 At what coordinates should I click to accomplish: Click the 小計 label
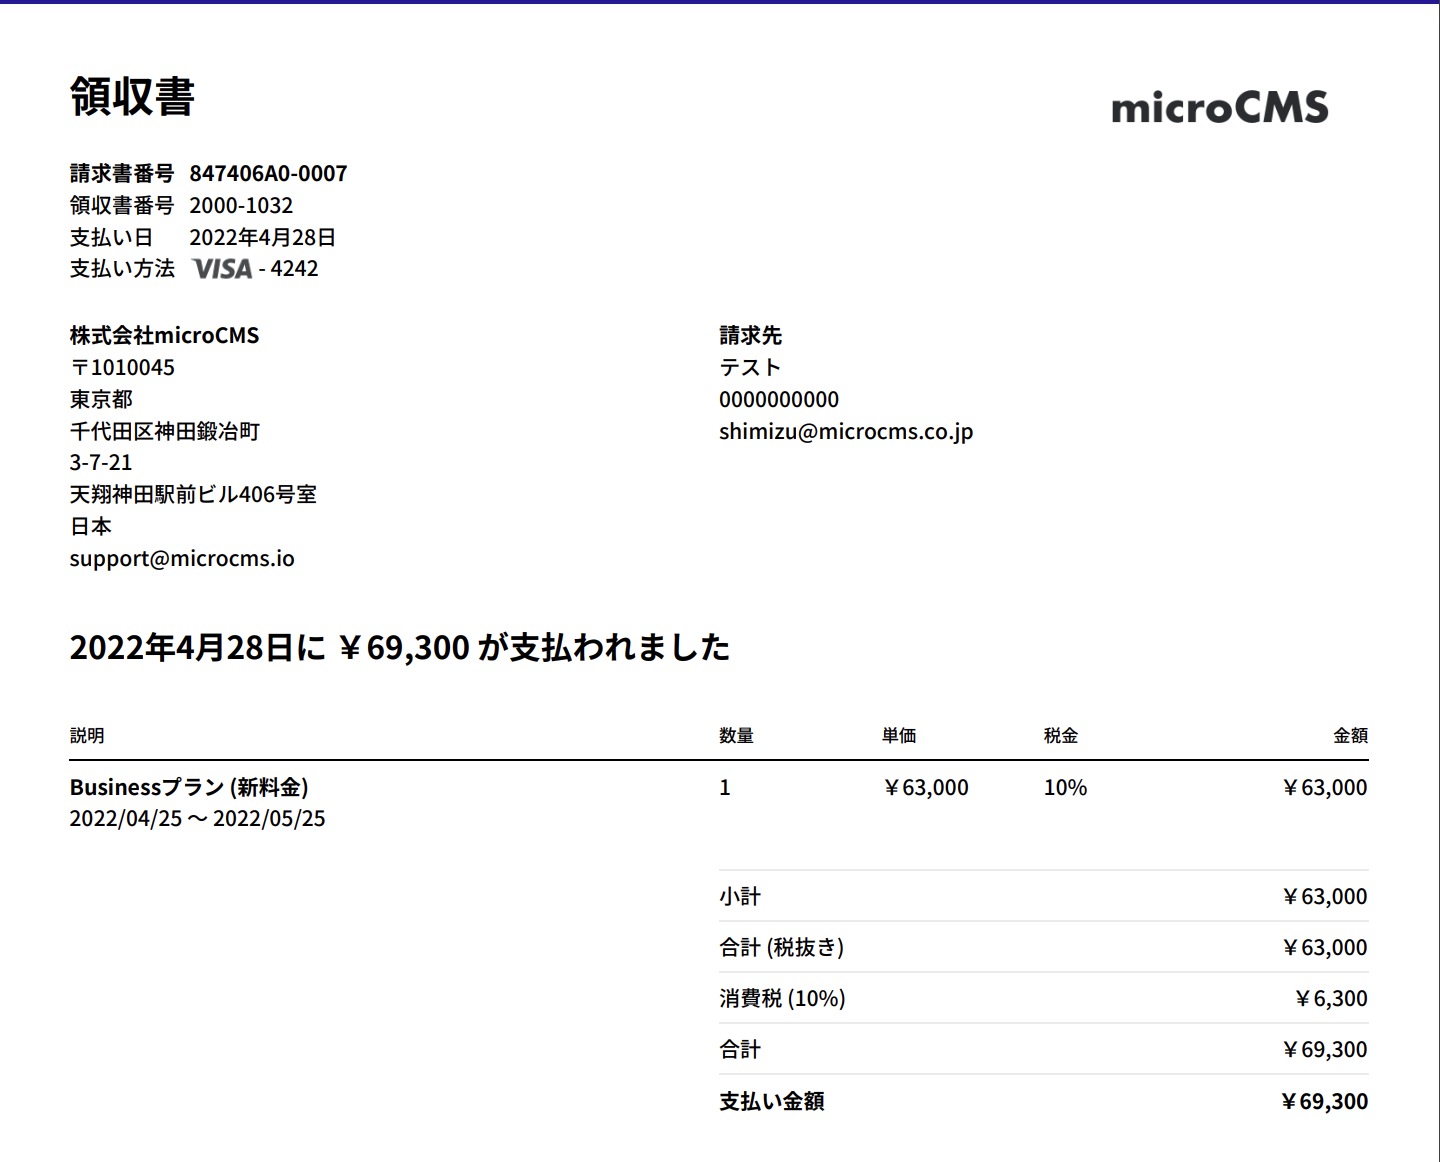tap(740, 897)
